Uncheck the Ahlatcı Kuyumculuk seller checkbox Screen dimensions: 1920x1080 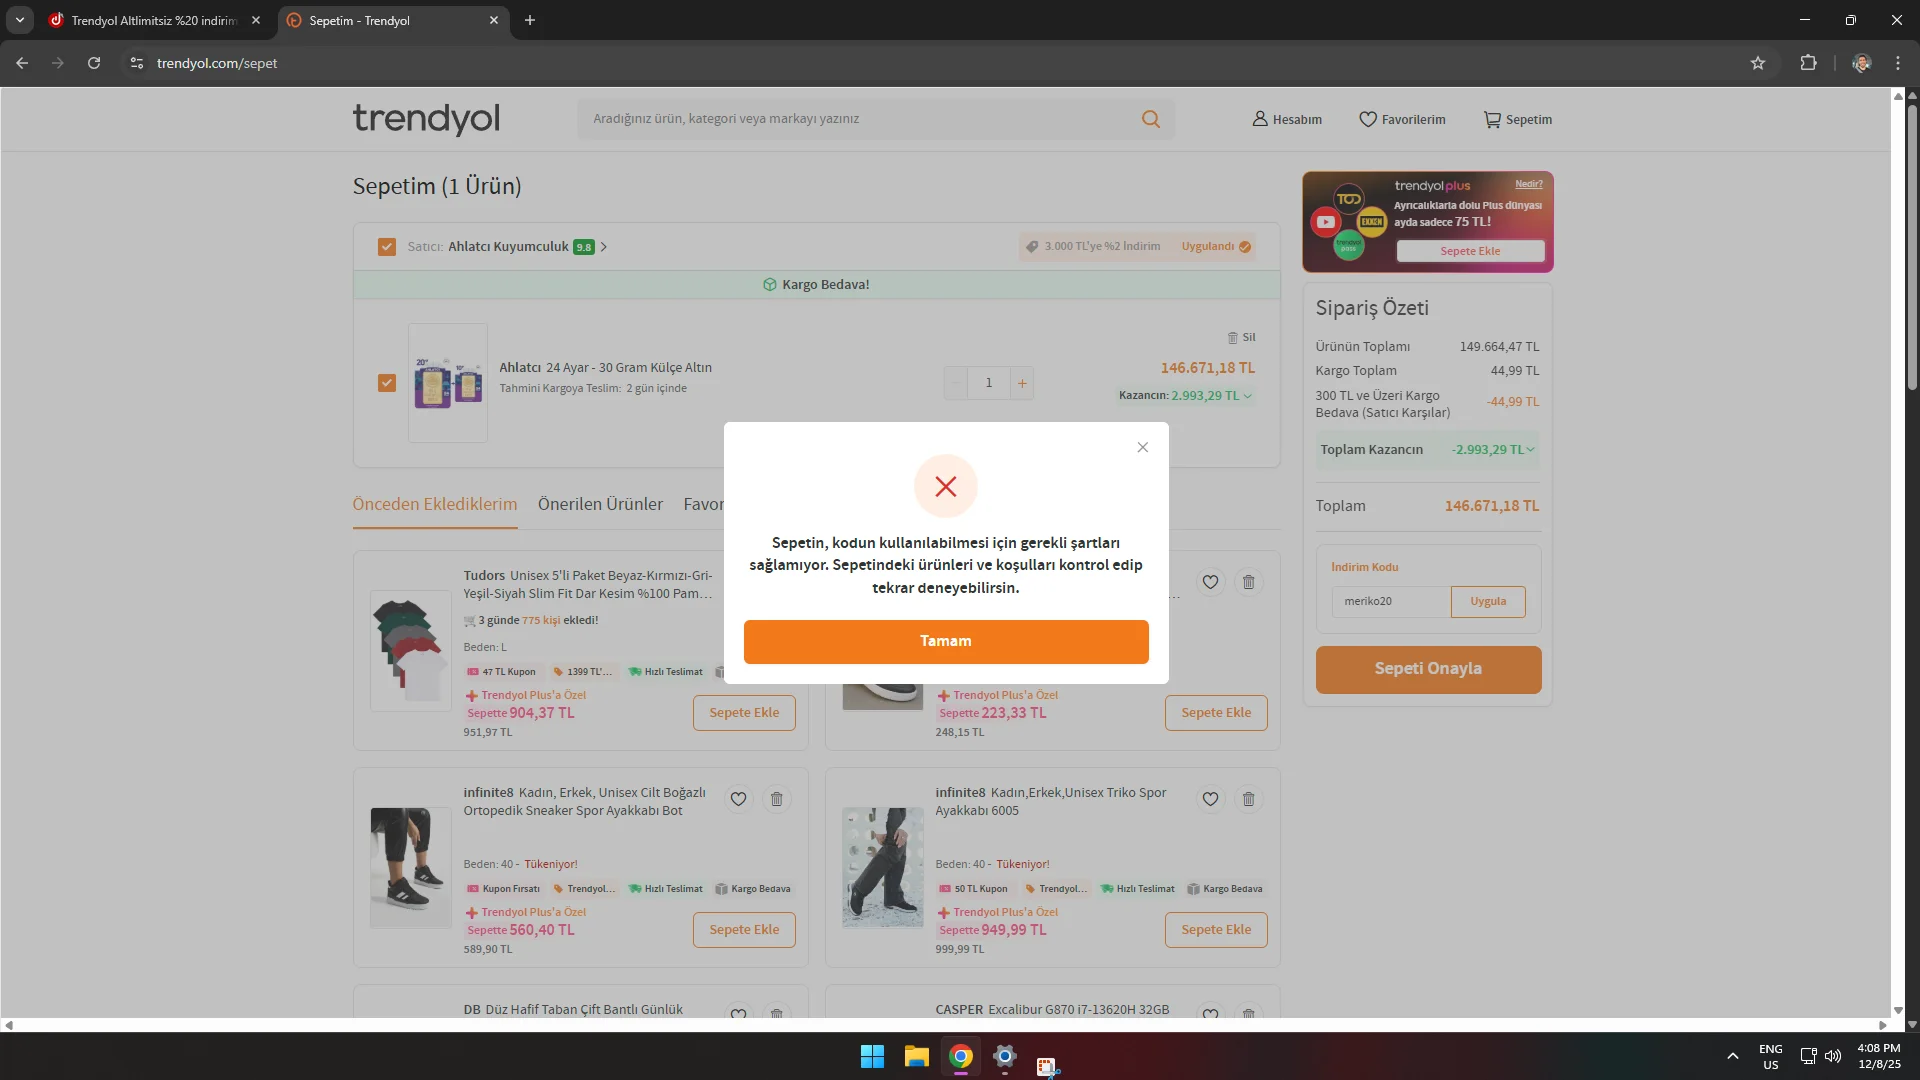click(387, 247)
